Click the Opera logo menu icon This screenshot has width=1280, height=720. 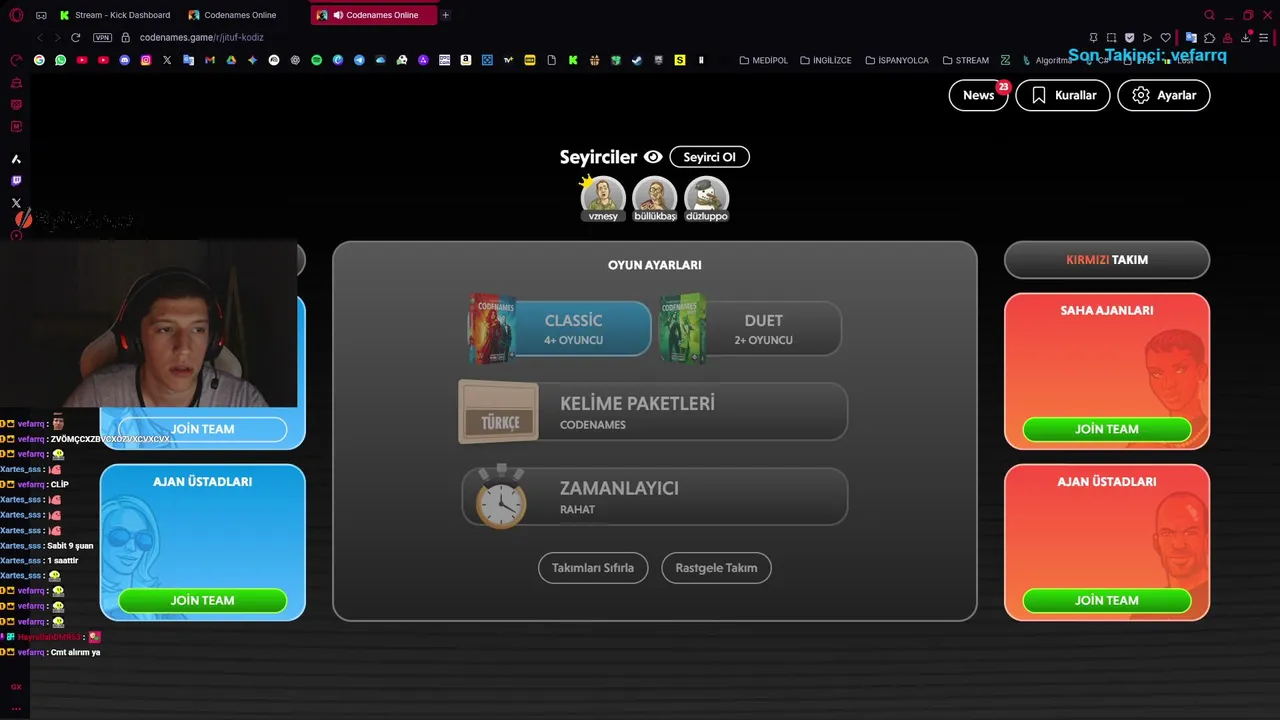point(16,15)
